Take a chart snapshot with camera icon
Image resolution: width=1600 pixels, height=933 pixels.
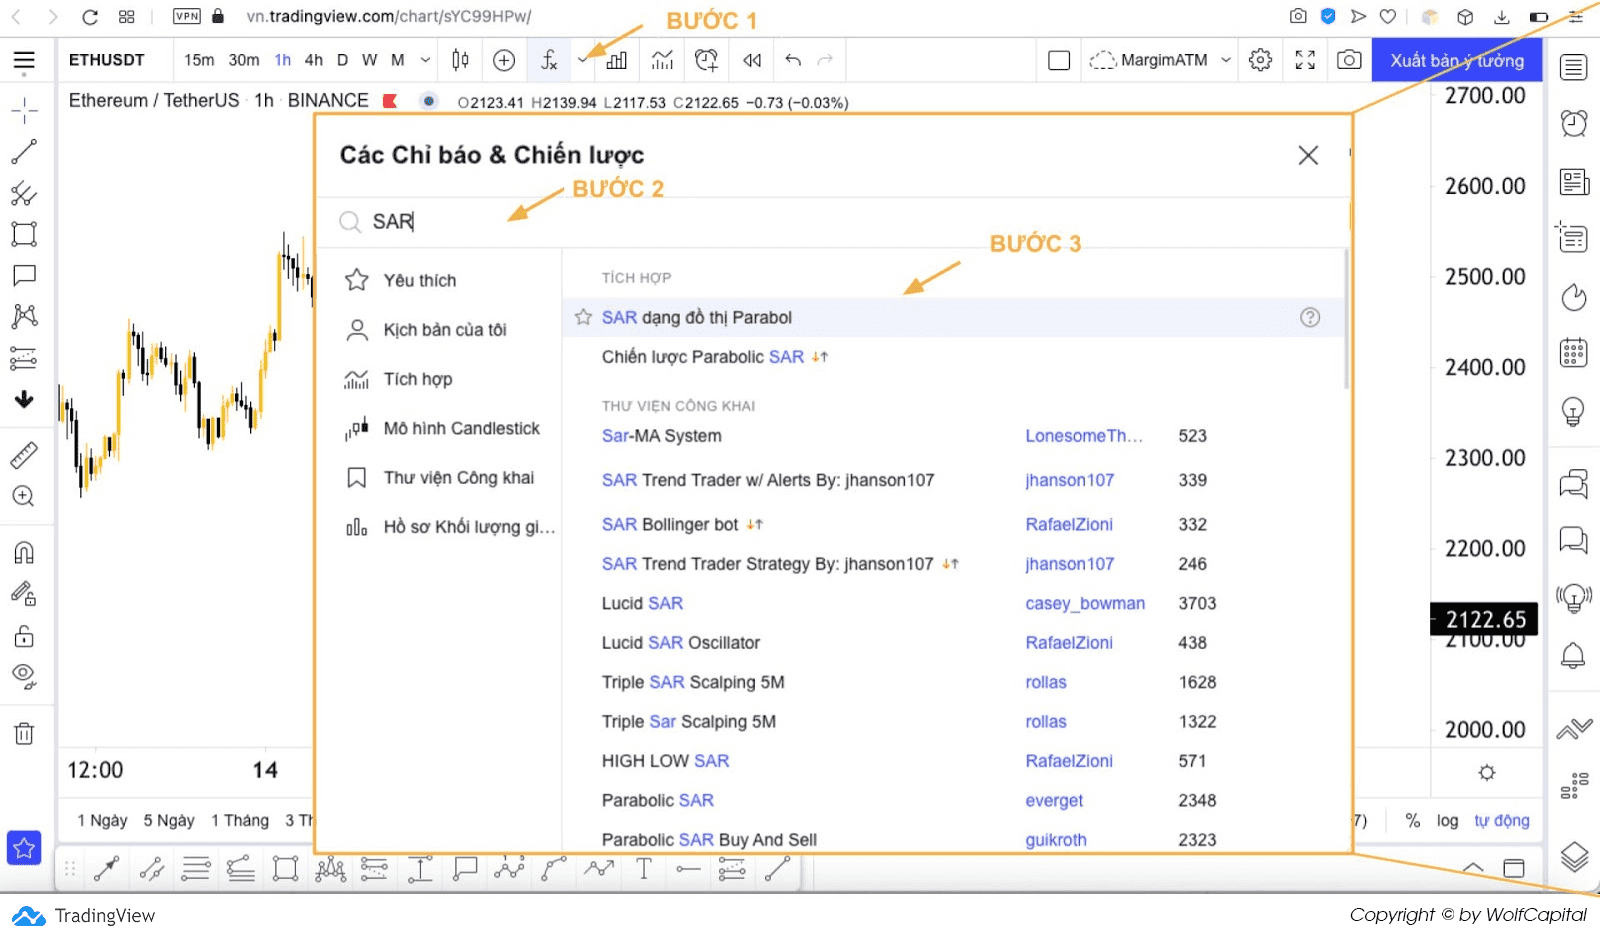[1349, 60]
